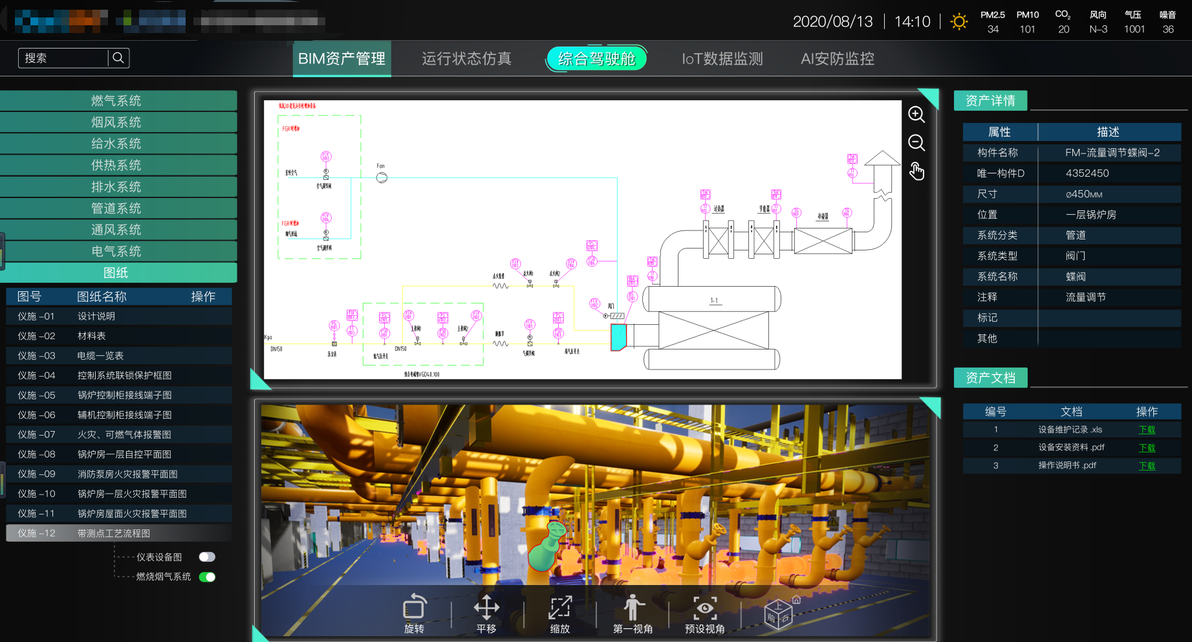
Task: Download the 设备维护记录.xls document
Action: (1146, 429)
